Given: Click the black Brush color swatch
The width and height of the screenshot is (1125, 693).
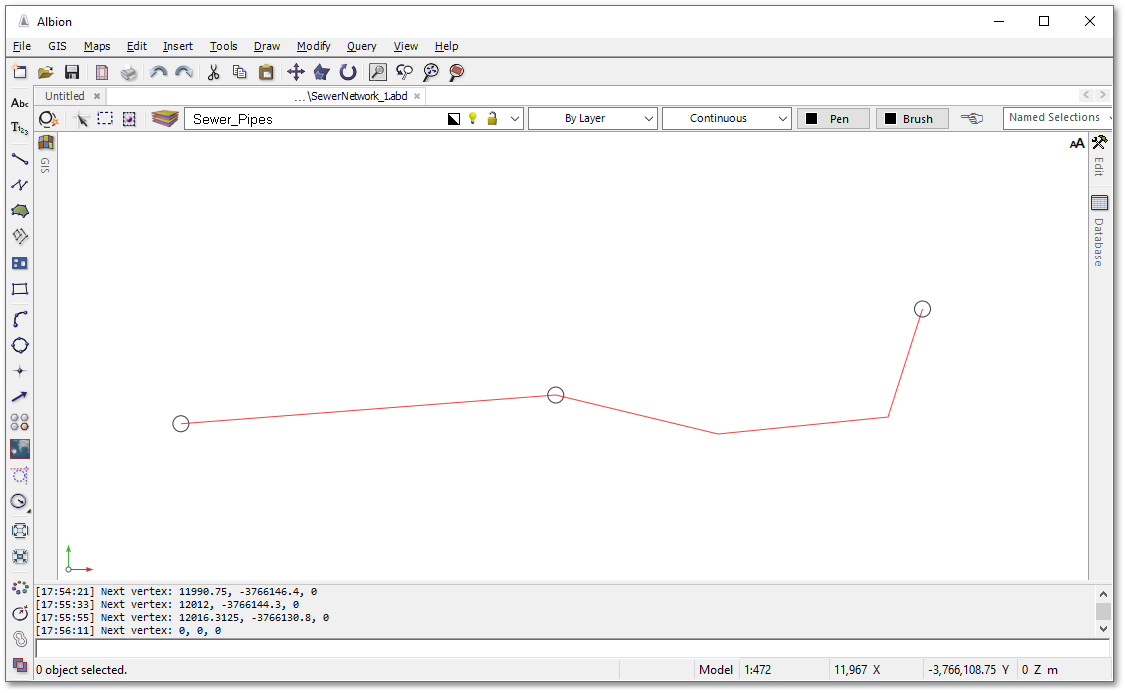Looking at the screenshot, I should click(x=890, y=118).
